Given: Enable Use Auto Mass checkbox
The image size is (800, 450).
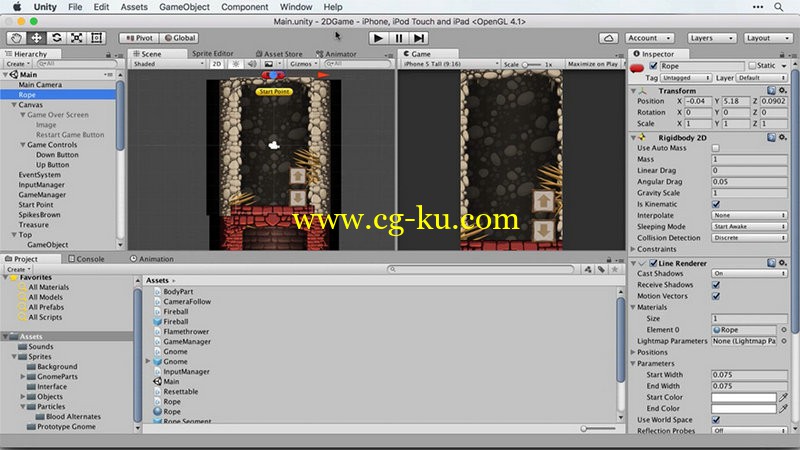Looking at the screenshot, I should click(716, 148).
